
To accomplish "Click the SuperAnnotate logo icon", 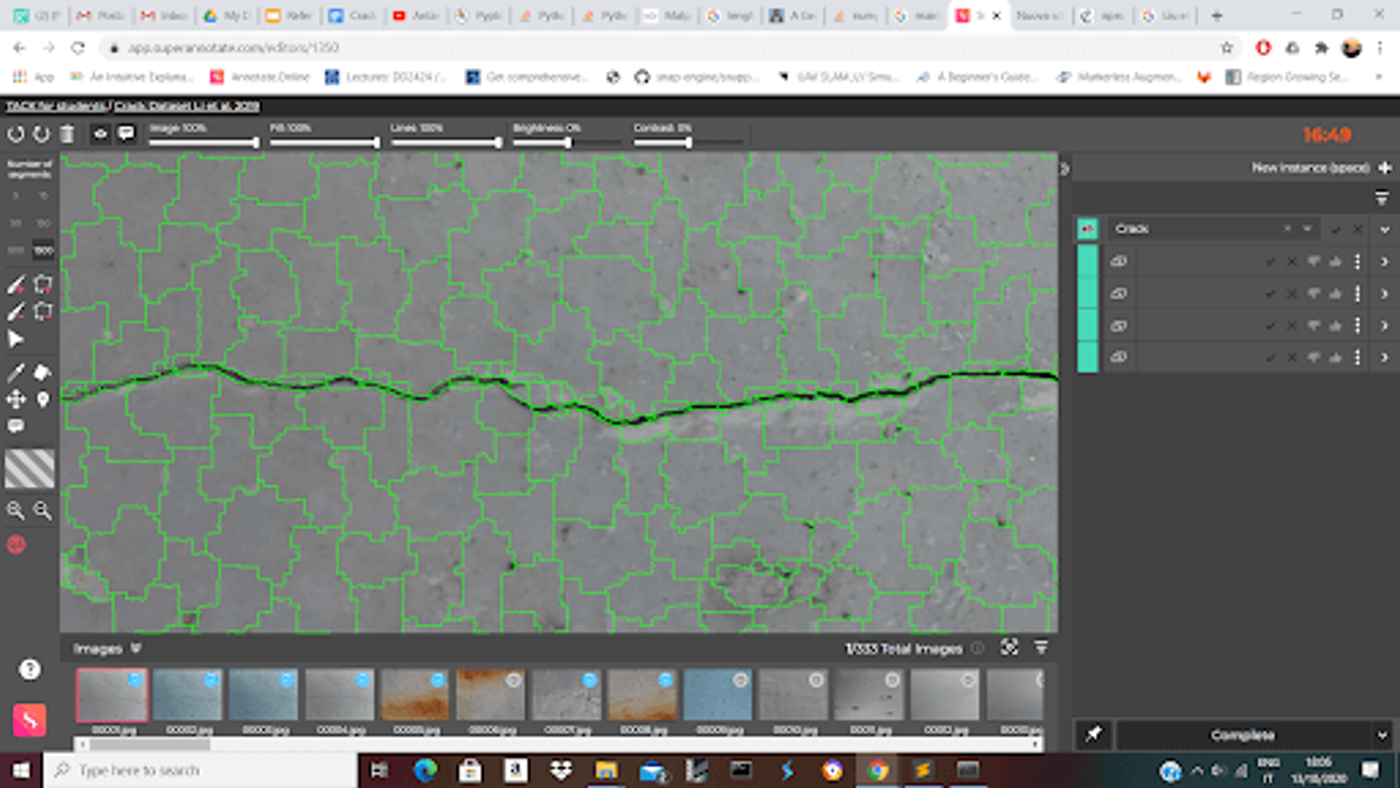I will [x=30, y=720].
